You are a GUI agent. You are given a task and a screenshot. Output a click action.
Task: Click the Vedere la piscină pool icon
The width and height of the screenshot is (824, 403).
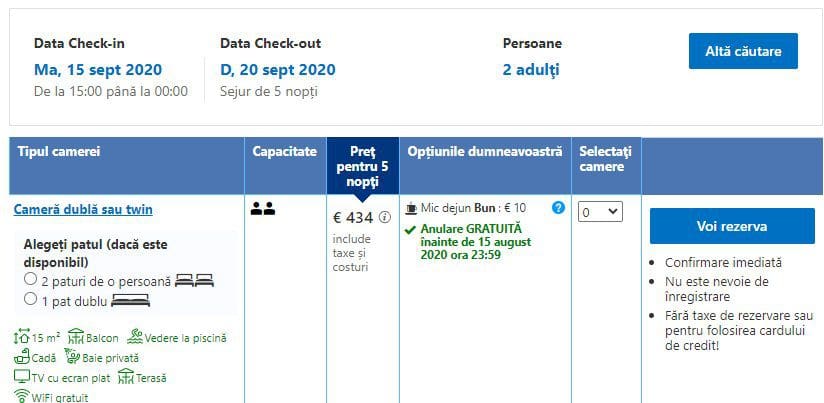coord(135,337)
